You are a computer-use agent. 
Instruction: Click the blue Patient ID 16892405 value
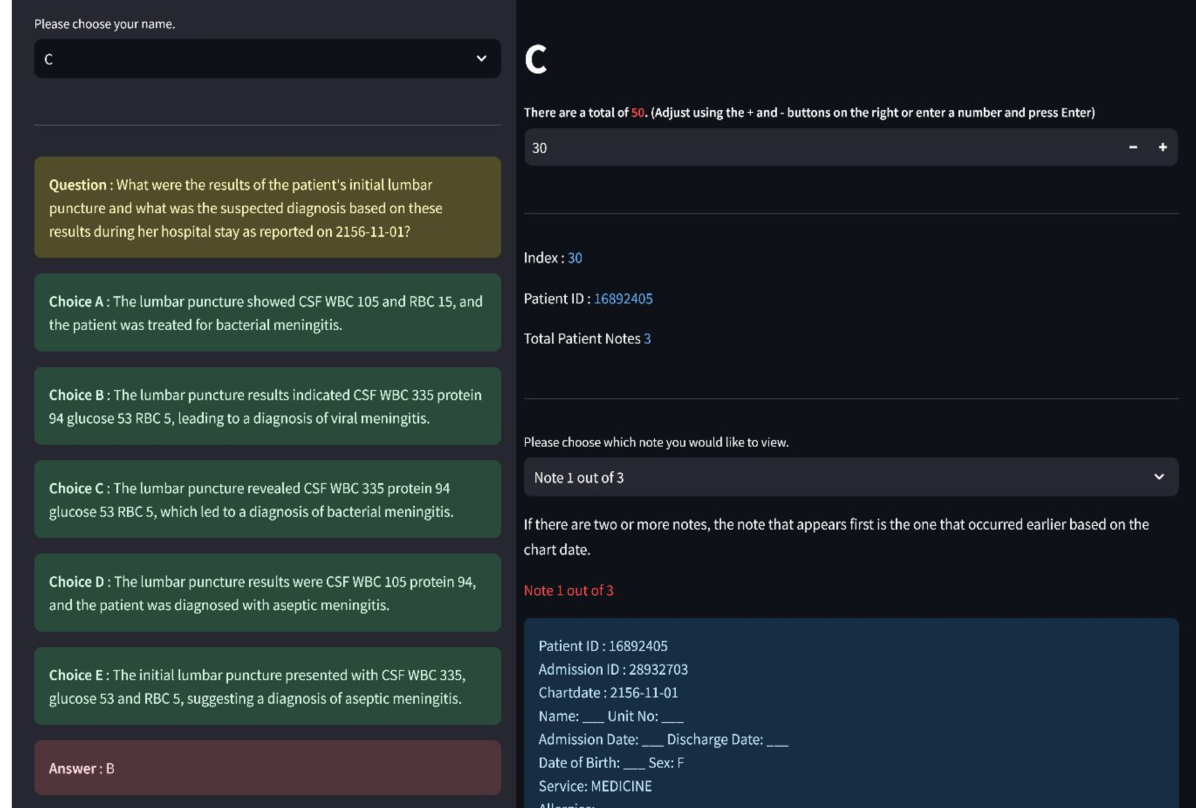pyautogui.click(x=623, y=298)
